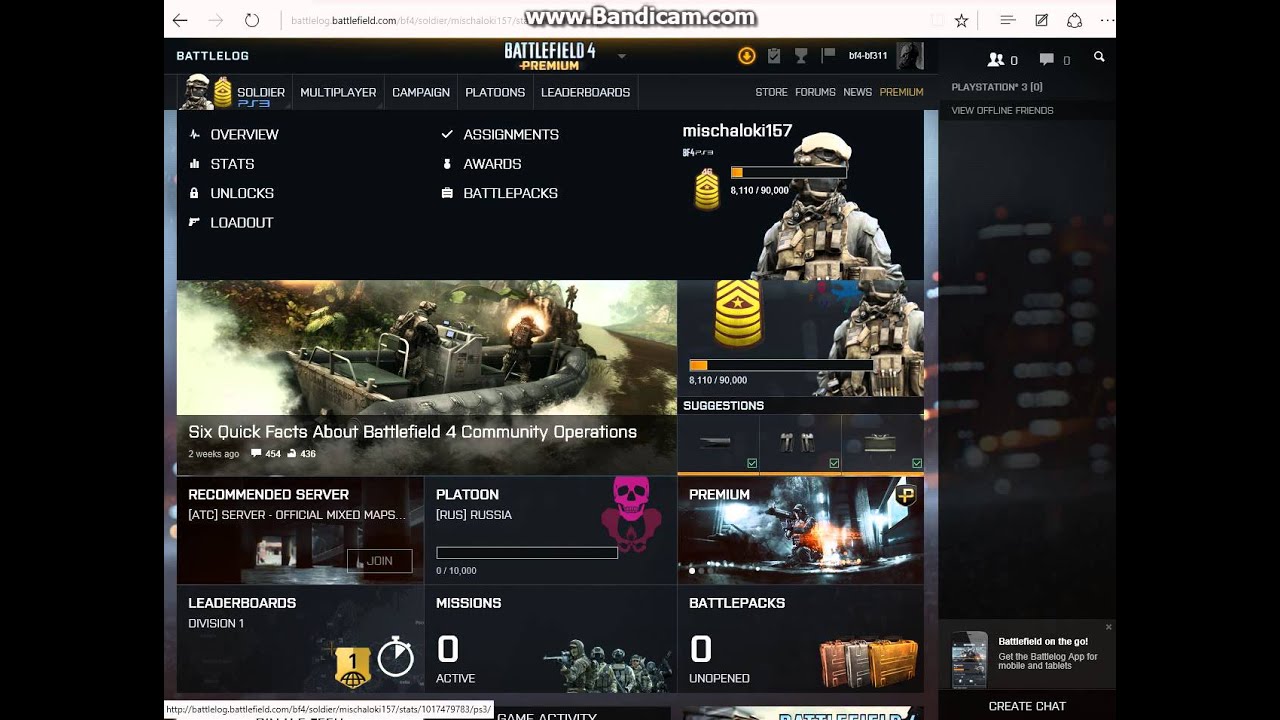Image resolution: width=1280 pixels, height=720 pixels.
Task: Click the browser address bar
Action: click(600, 20)
